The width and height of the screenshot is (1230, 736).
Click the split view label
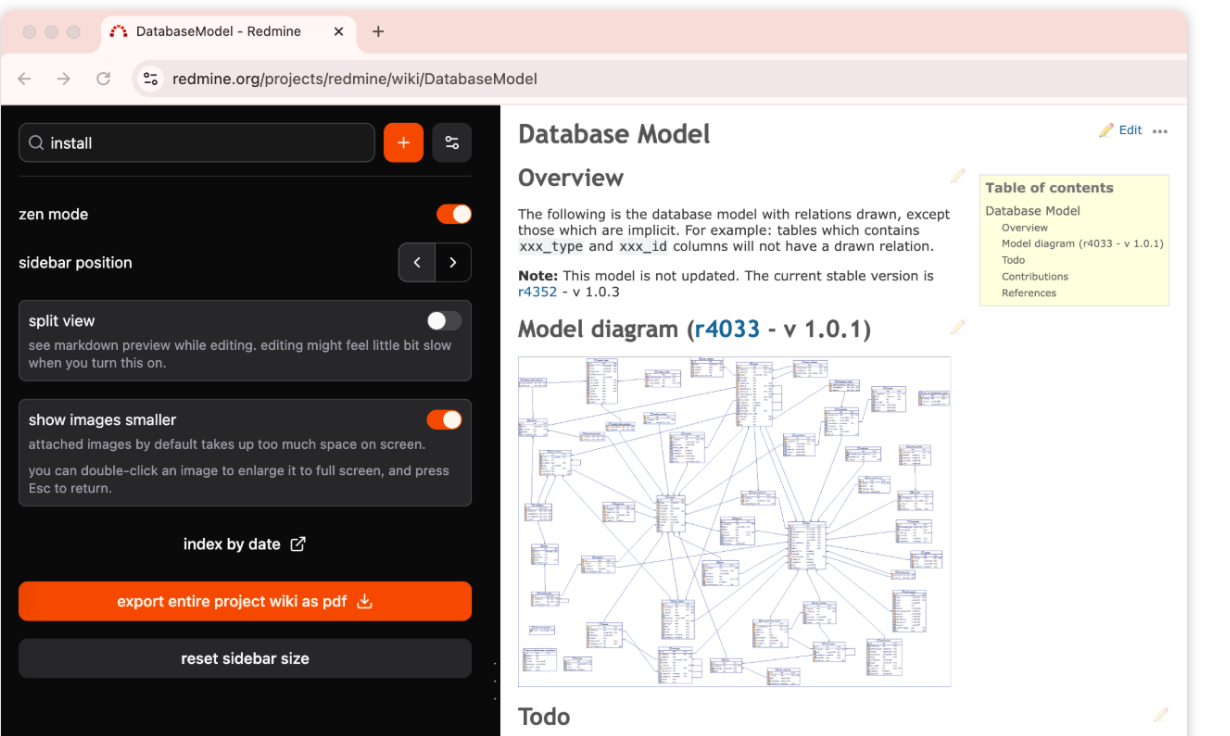[62, 321]
